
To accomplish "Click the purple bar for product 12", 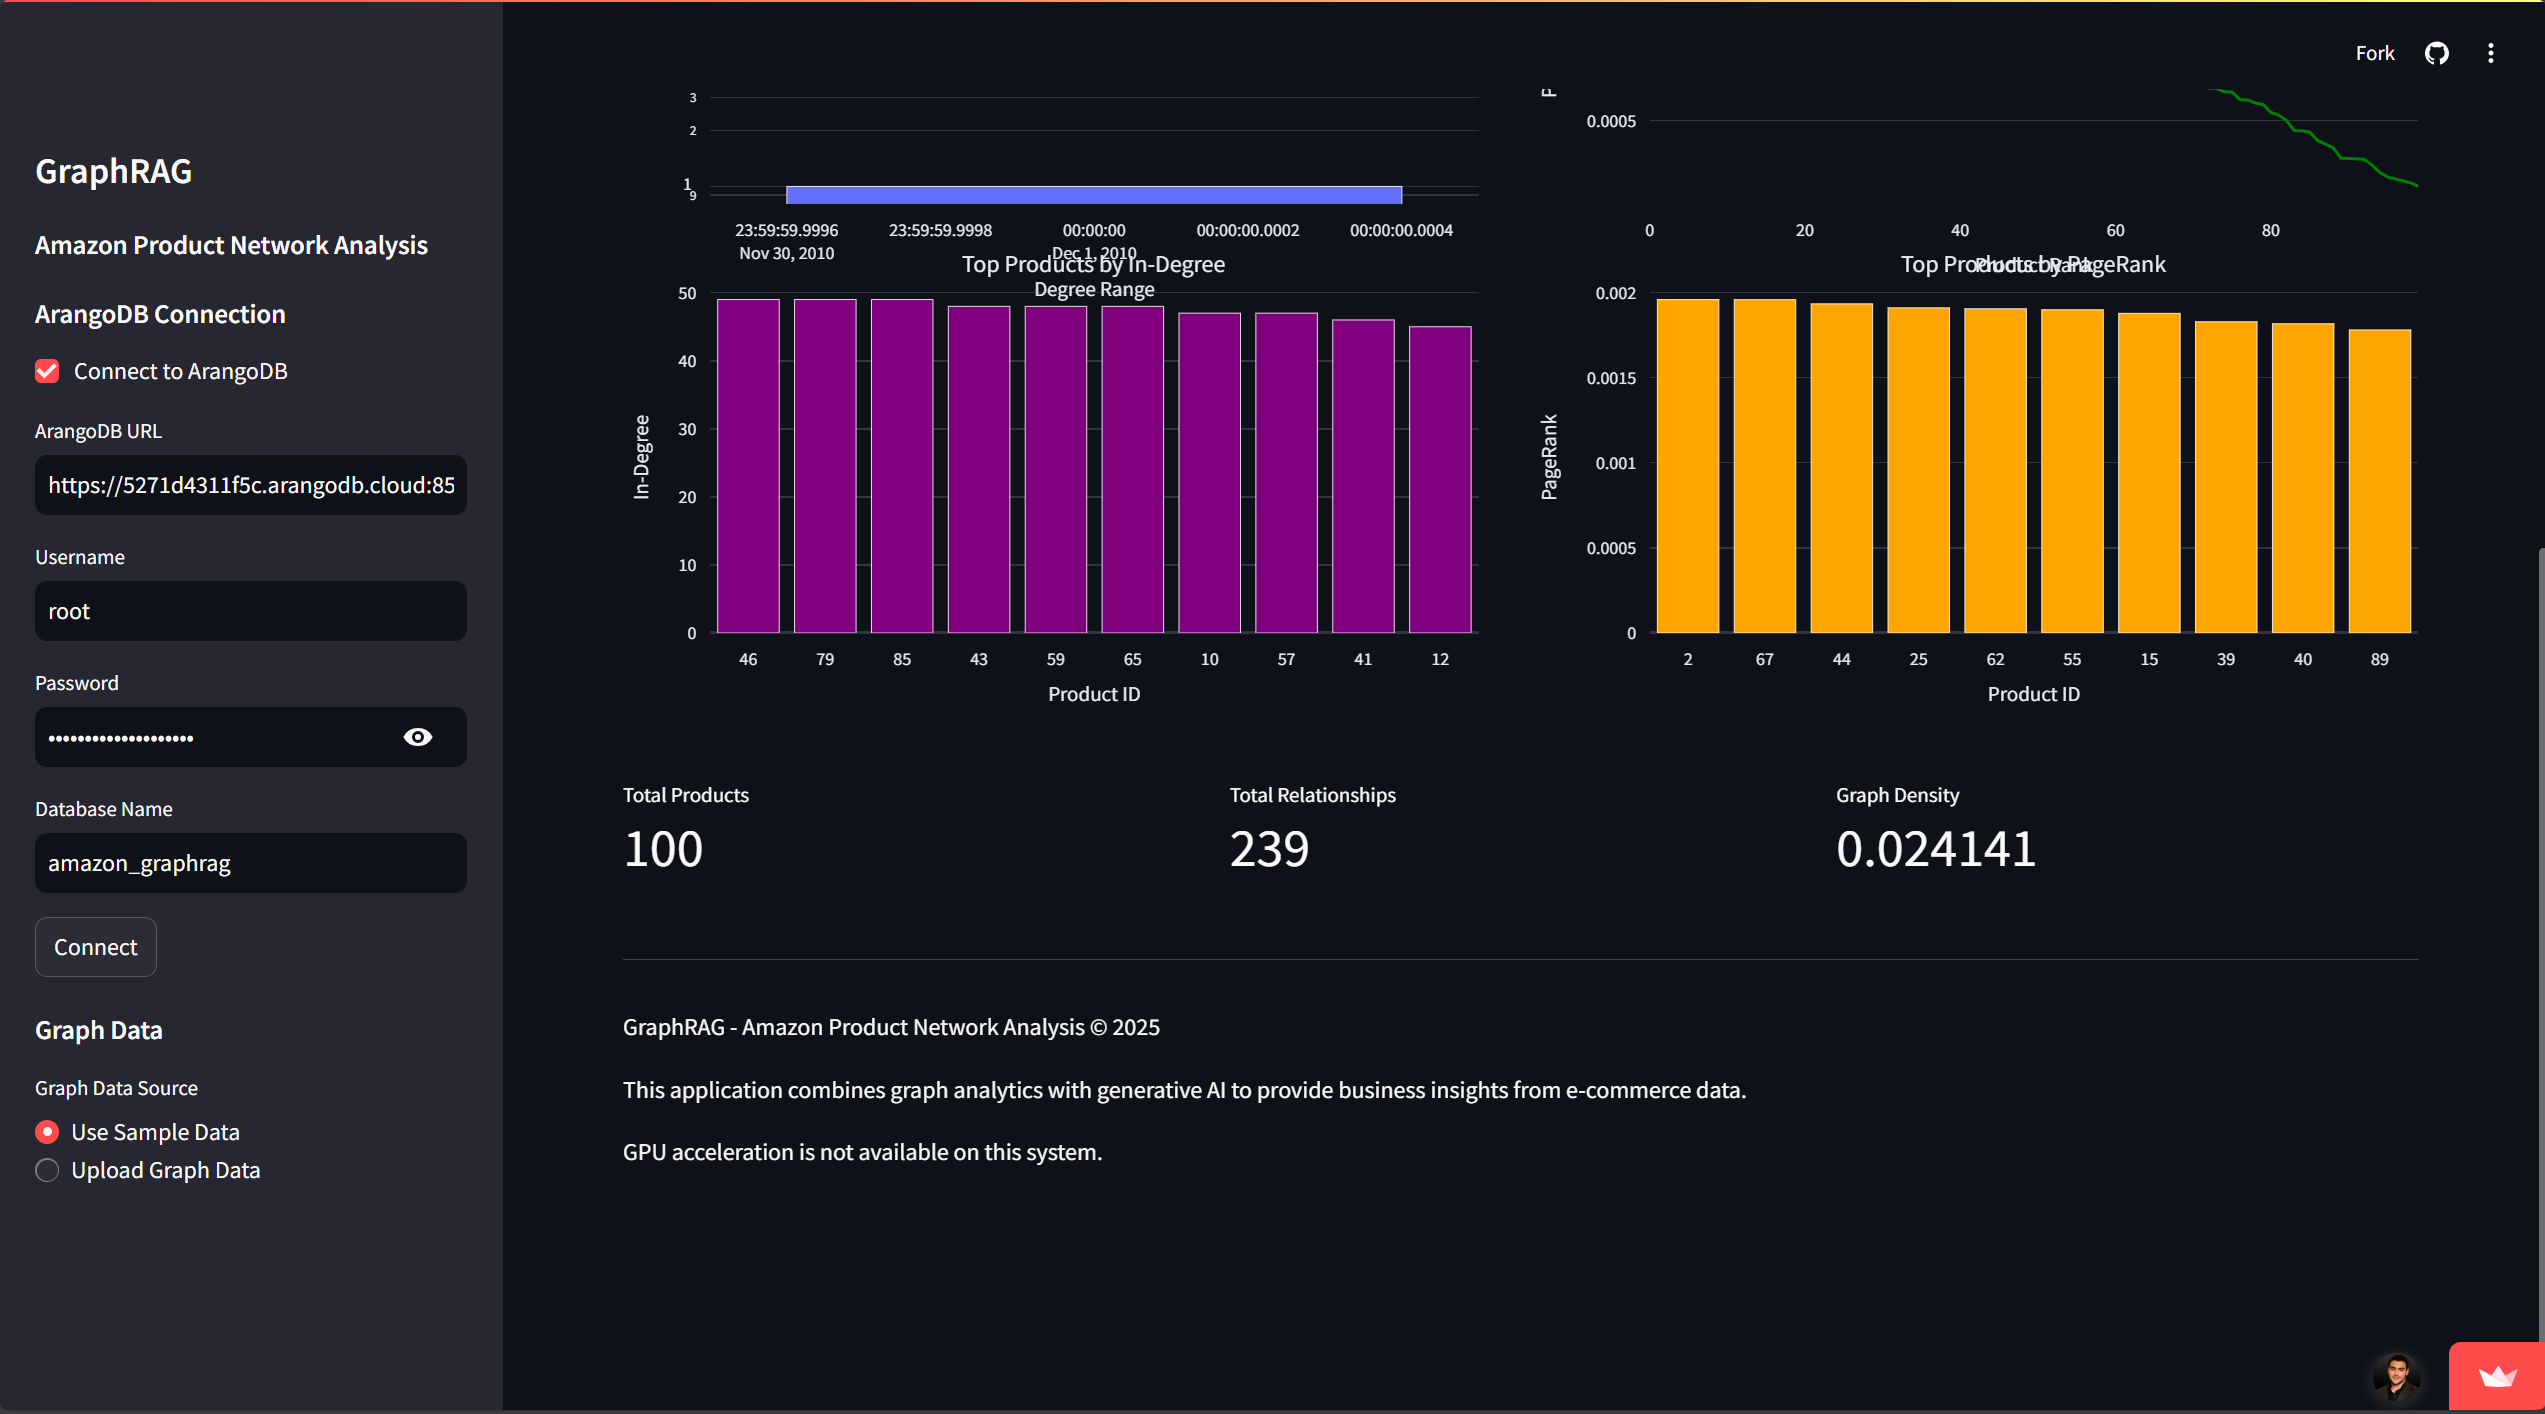I will tap(1439, 480).
